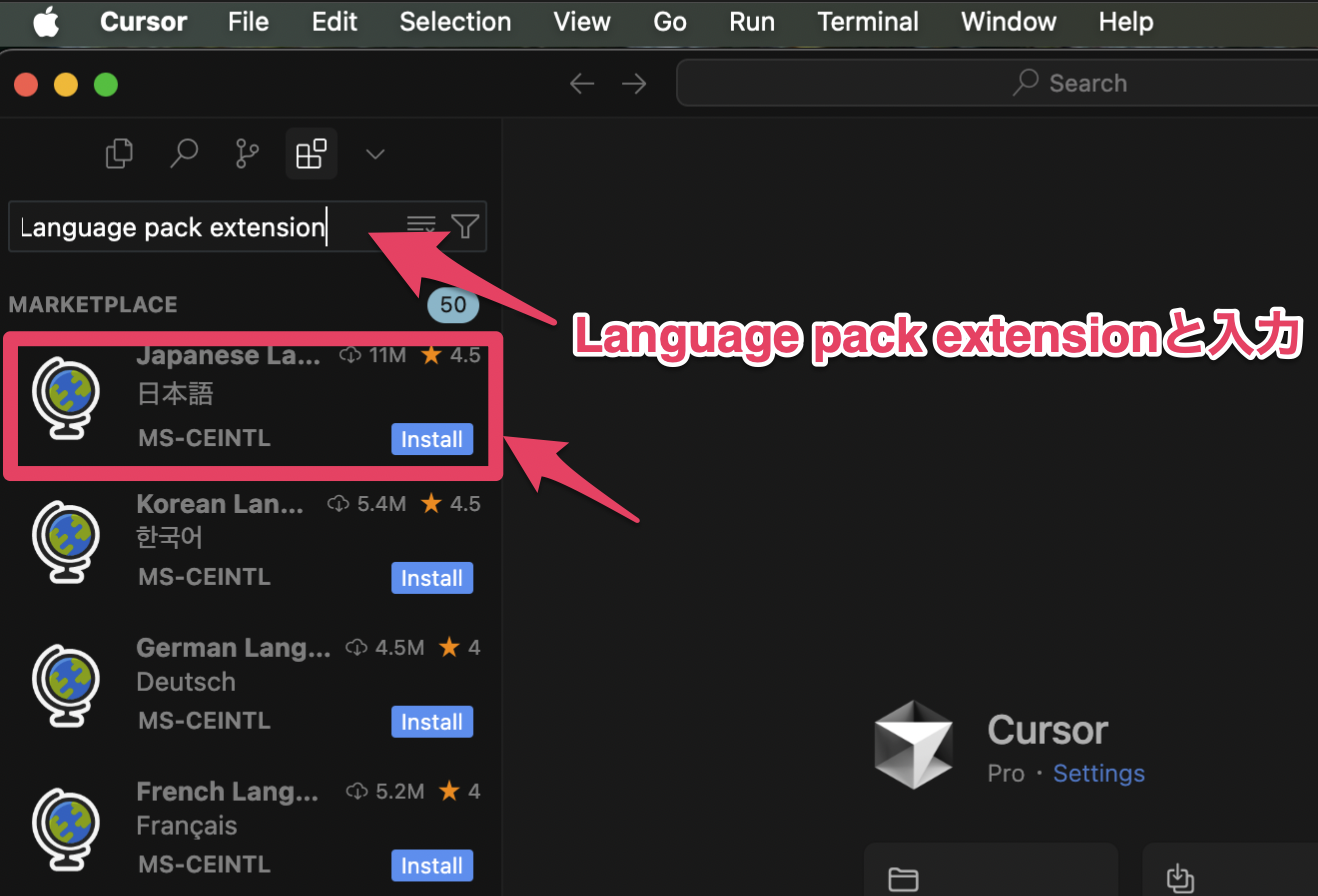The width and height of the screenshot is (1318, 896).
Task: Open the Japanese Language Pack globe icon
Action: (65, 398)
